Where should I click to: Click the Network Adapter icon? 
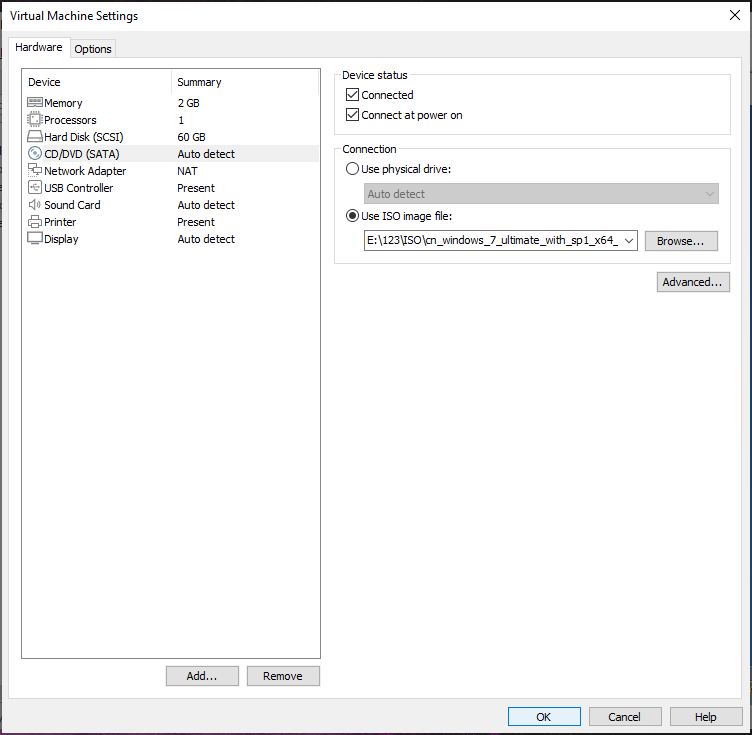tap(35, 171)
